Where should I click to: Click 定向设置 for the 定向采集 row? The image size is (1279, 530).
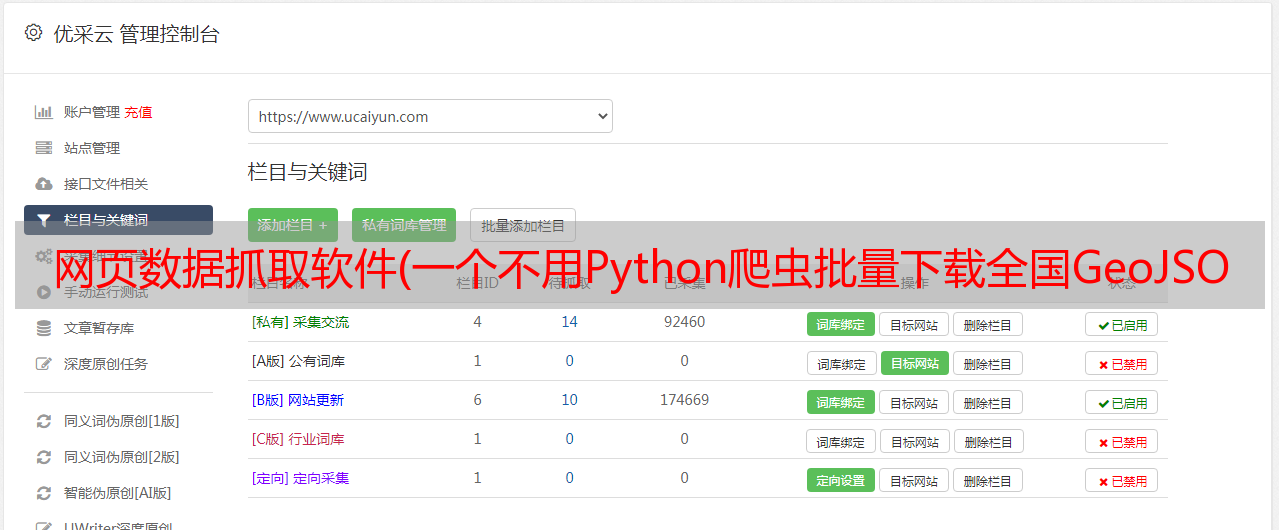pos(840,480)
